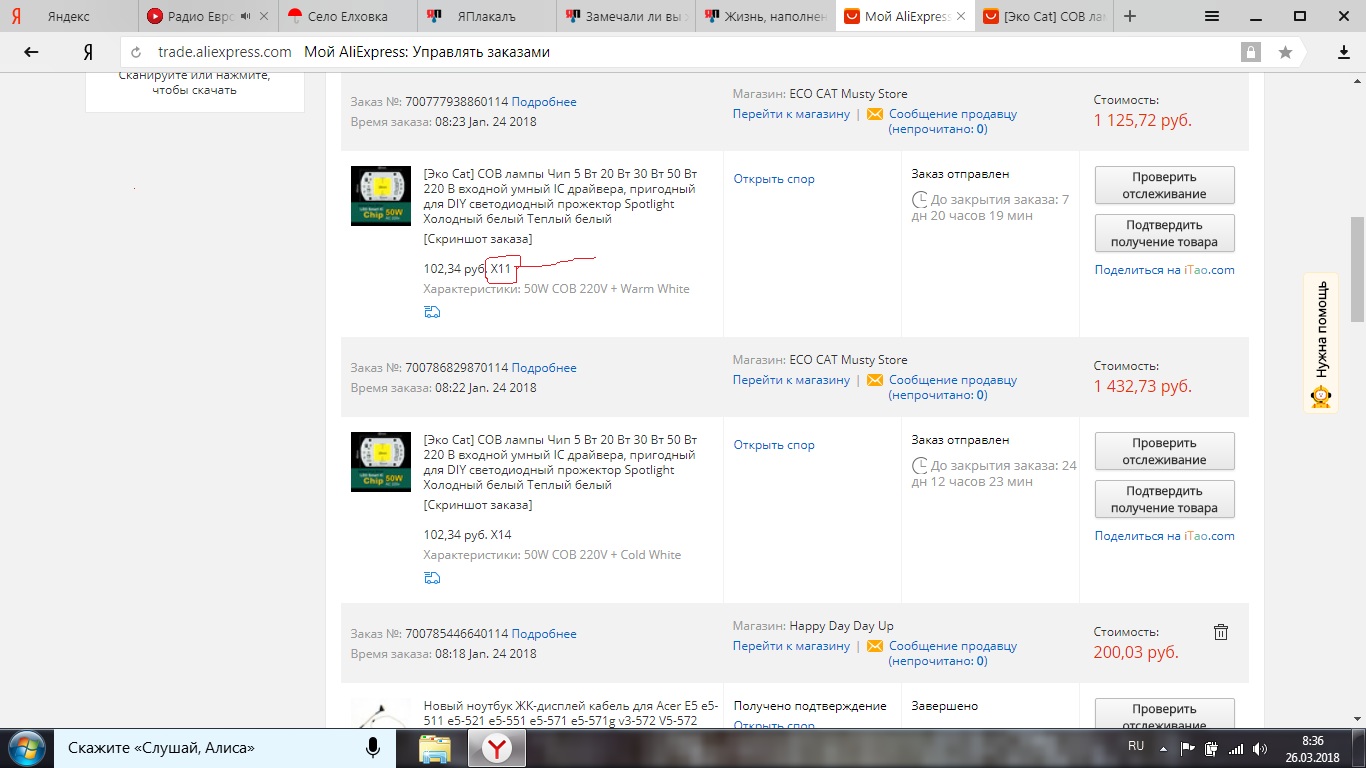Screen dimensions: 1366x768
Task: Open the Warm White COB lamp thumbnail
Action: tap(381, 196)
